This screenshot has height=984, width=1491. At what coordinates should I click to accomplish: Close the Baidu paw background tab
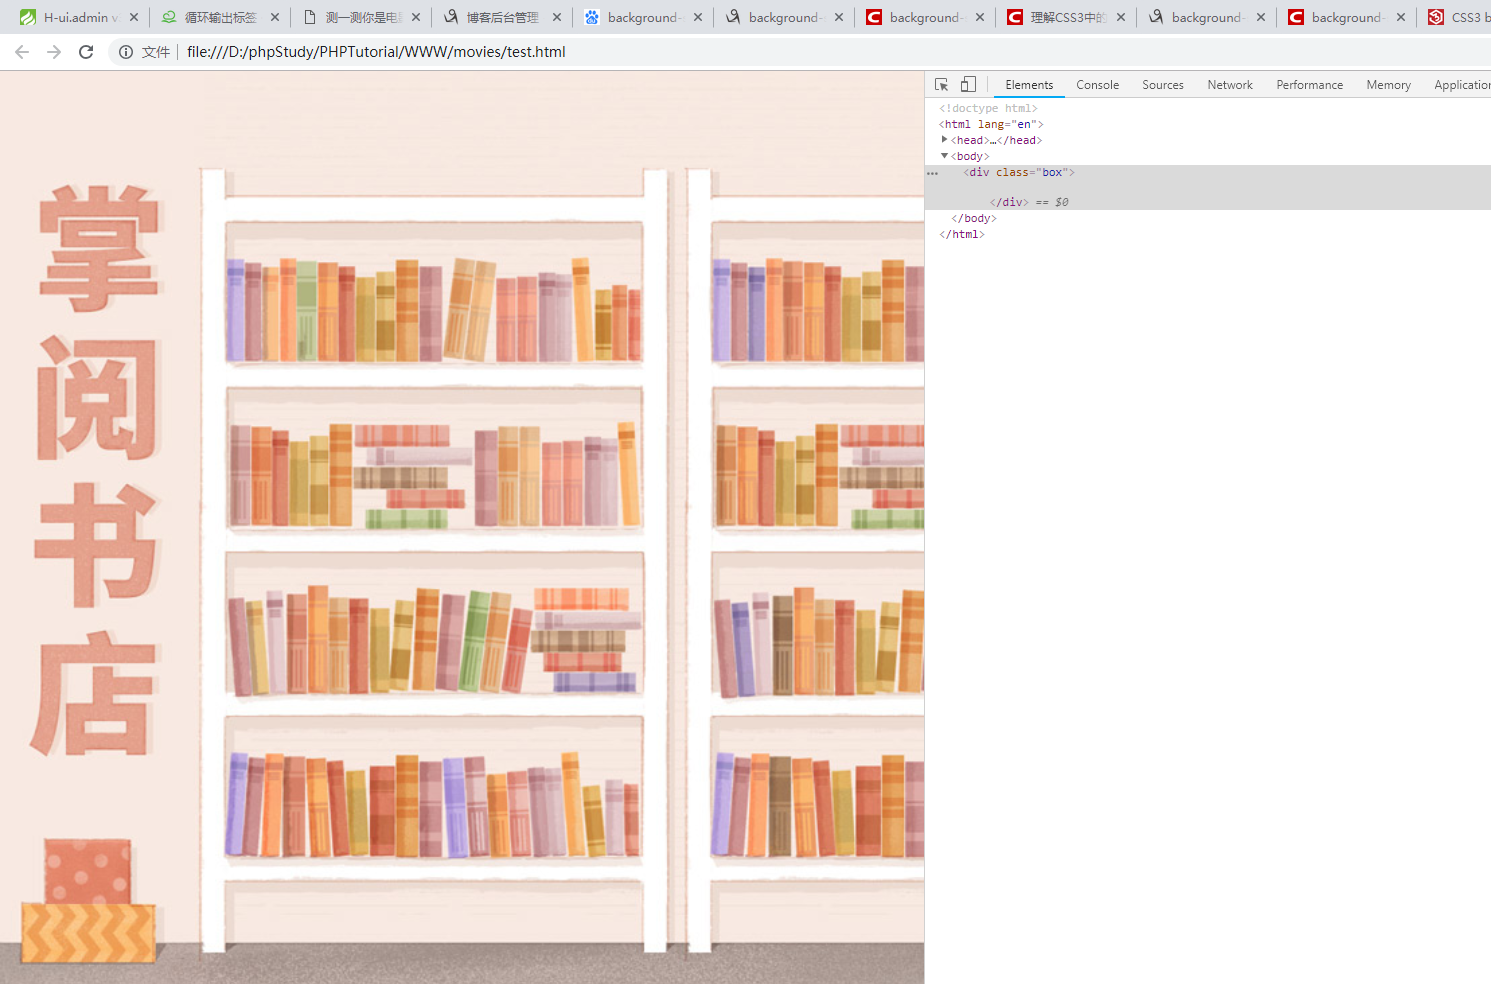698,17
